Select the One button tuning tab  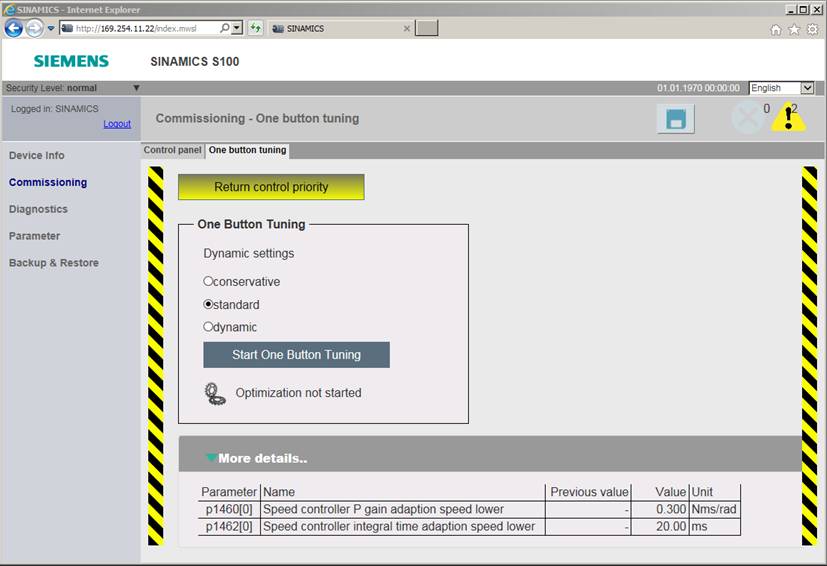point(247,150)
